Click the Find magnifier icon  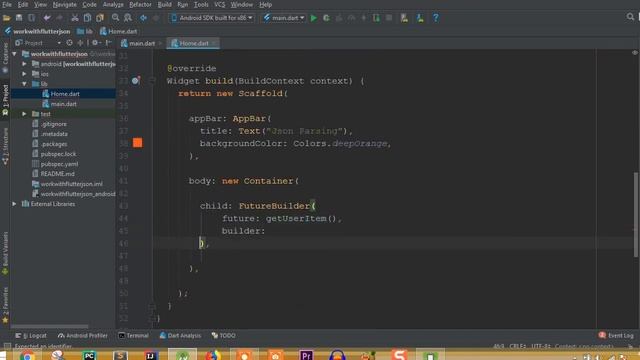coord(116,18)
